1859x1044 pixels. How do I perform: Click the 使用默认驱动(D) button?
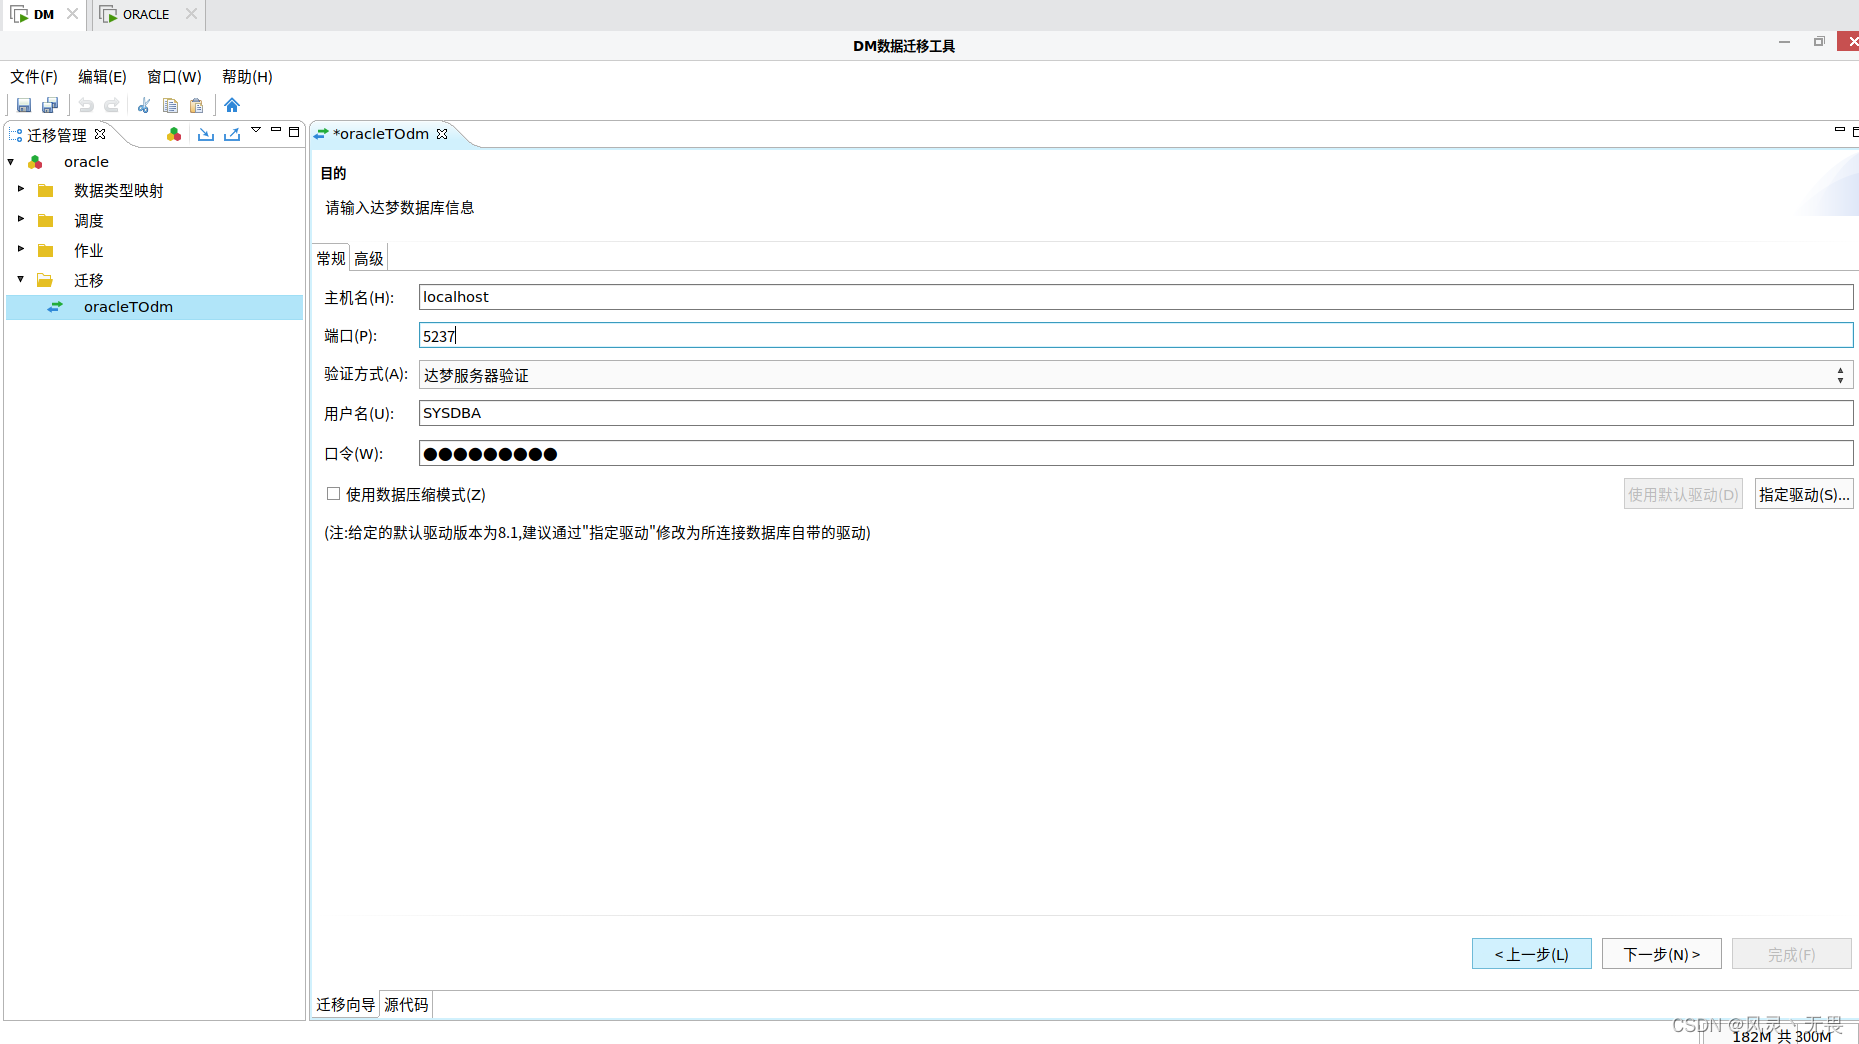1683,494
